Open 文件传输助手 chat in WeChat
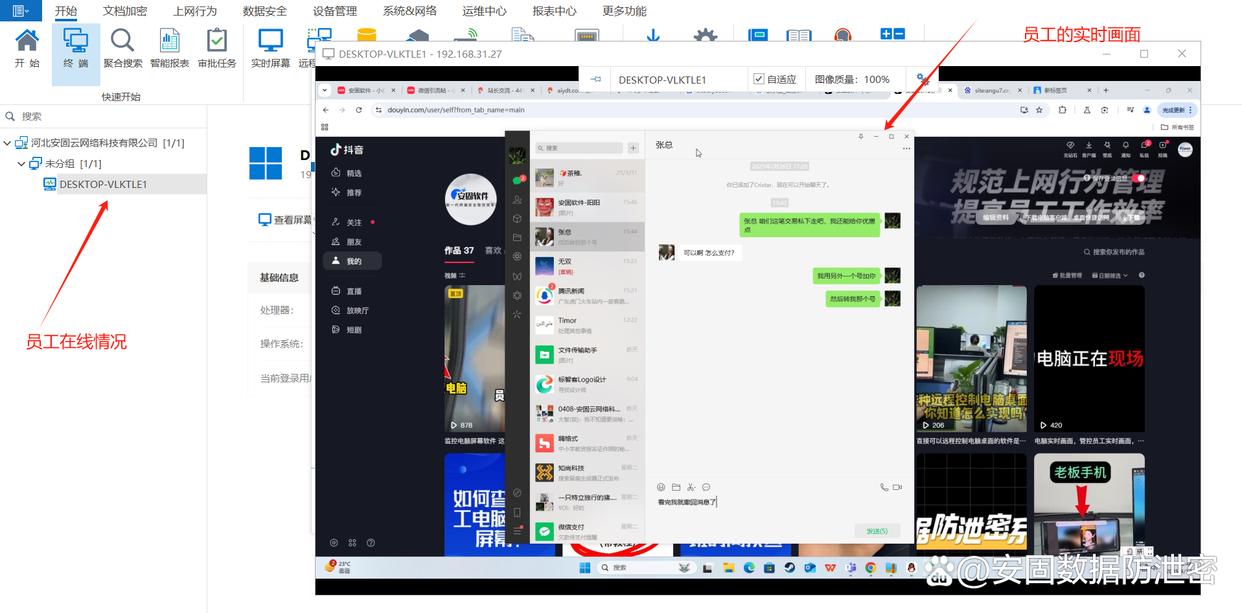This screenshot has width=1242, height=613. [587, 354]
